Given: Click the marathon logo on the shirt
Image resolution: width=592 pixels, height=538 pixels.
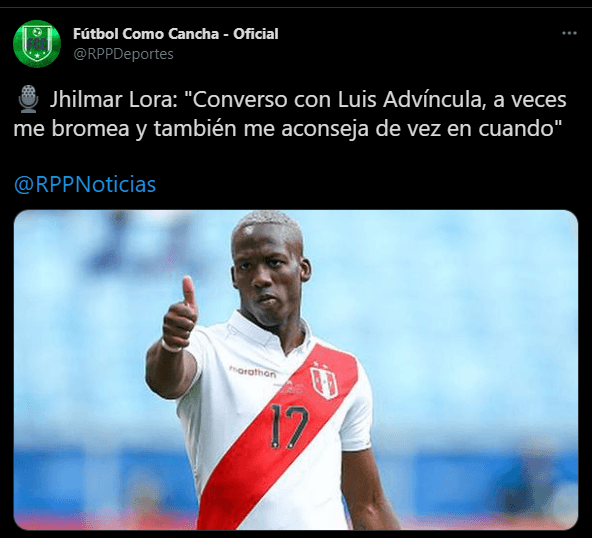Looking at the screenshot, I should point(253,372).
